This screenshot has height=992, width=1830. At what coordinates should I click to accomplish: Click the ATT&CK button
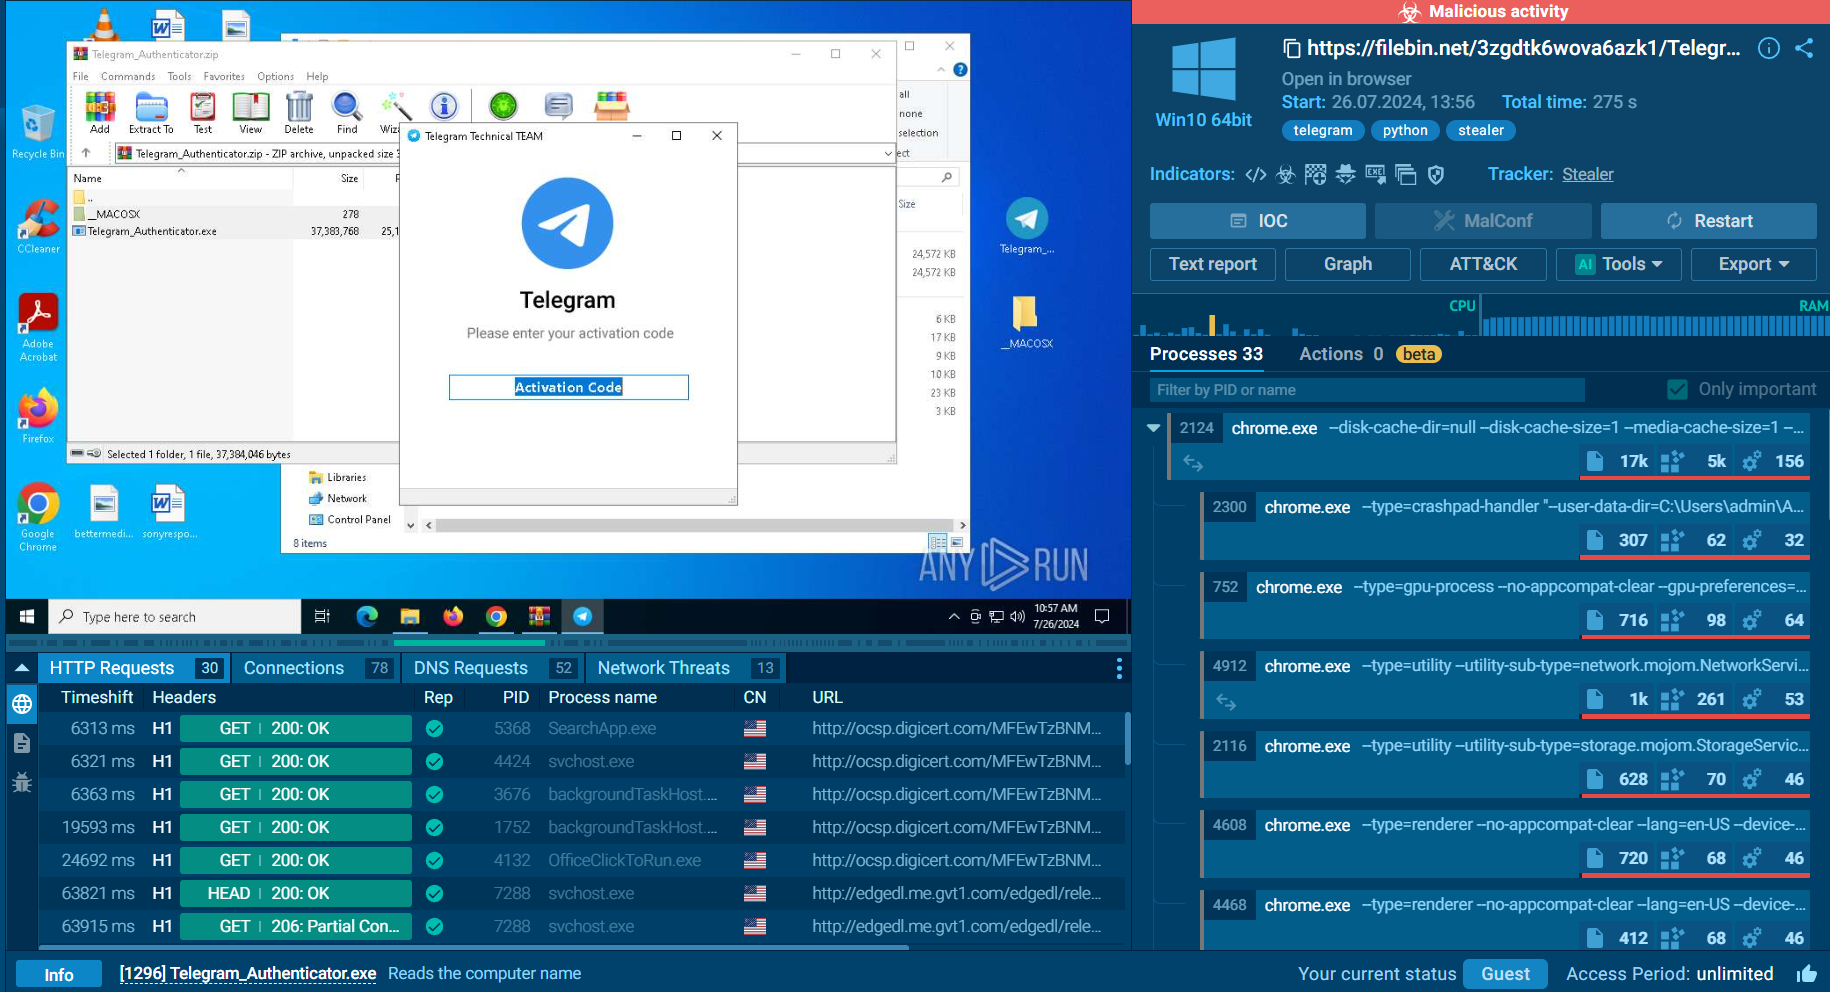pos(1483,264)
